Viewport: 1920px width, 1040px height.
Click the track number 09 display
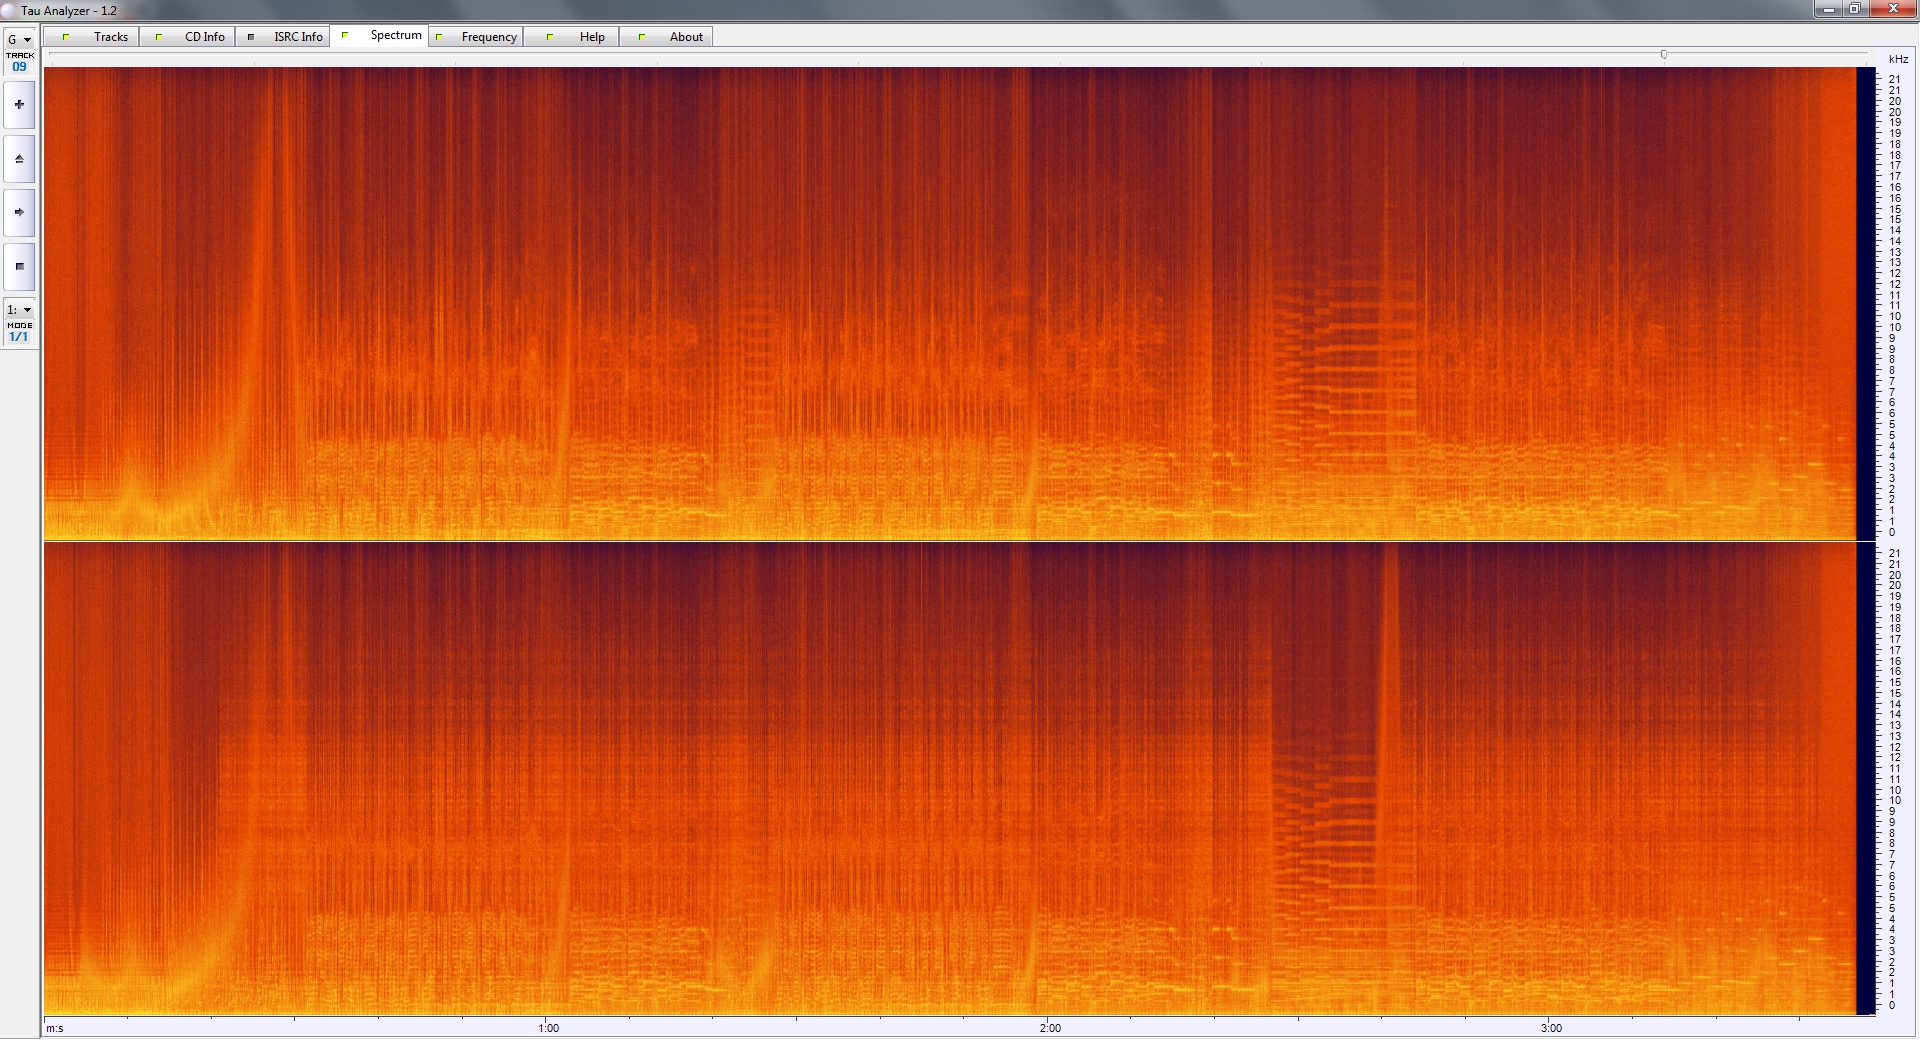click(x=19, y=67)
